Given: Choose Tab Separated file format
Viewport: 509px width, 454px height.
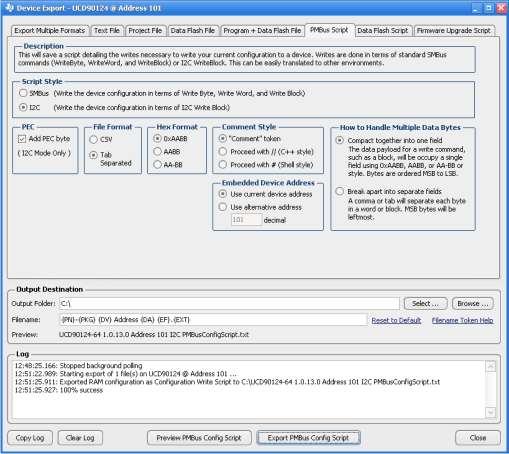Looking at the screenshot, I should coord(94,155).
